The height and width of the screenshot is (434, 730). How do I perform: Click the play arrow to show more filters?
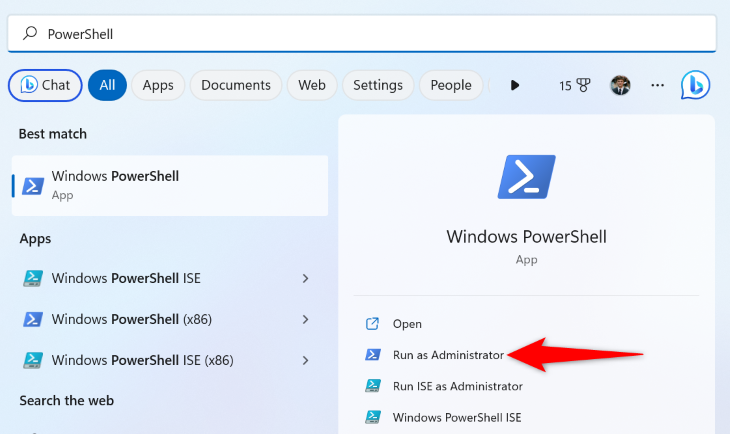[515, 85]
